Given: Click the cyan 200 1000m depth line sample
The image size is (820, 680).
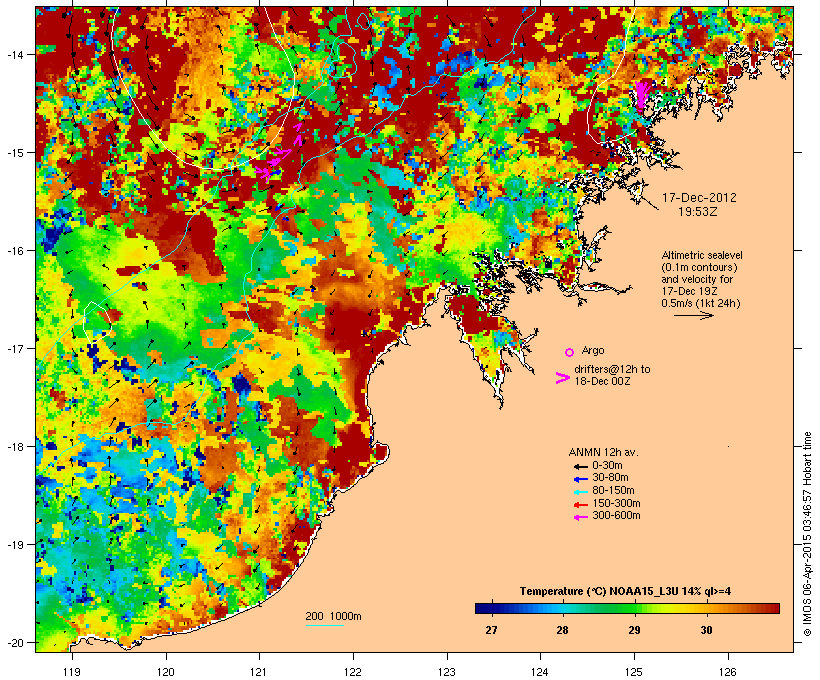Looking at the screenshot, I should point(324,625).
